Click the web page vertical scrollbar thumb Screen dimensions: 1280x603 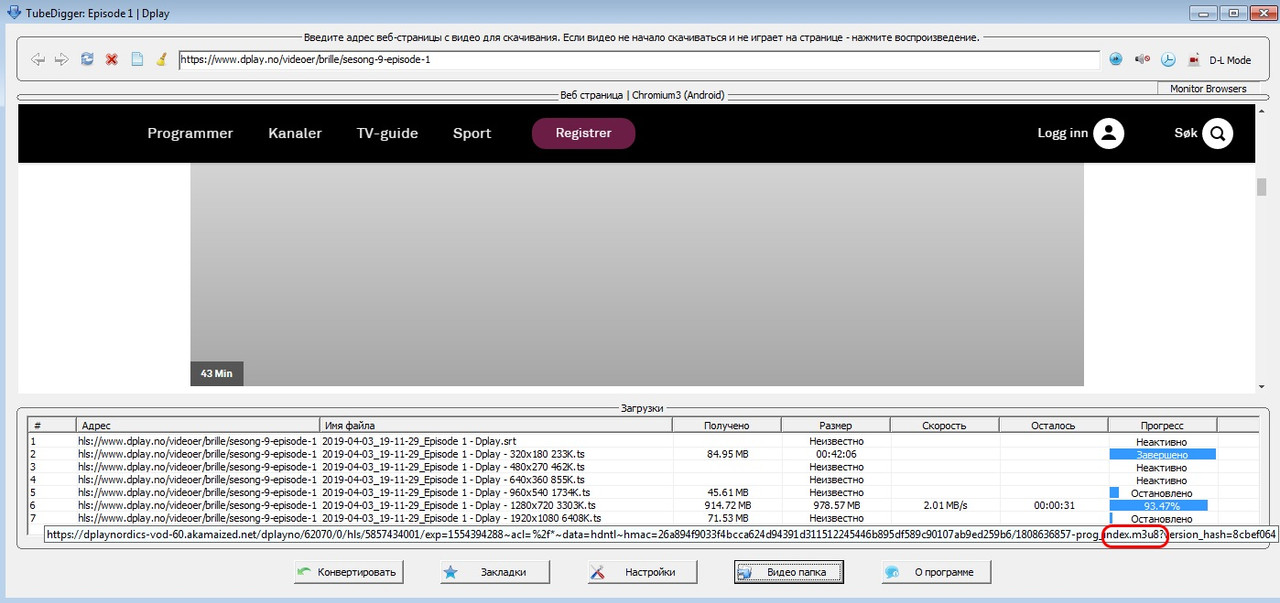point(1262,188)
